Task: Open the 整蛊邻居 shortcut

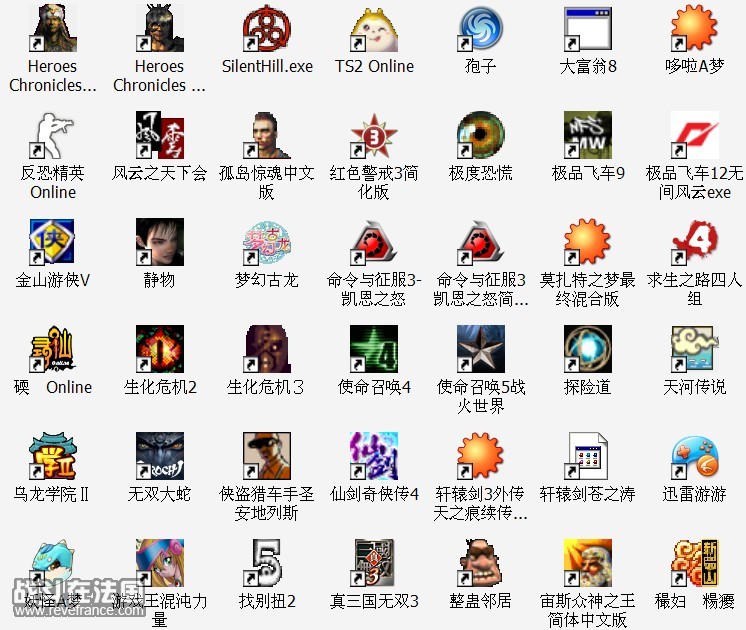Action: (x=481, y=563)
